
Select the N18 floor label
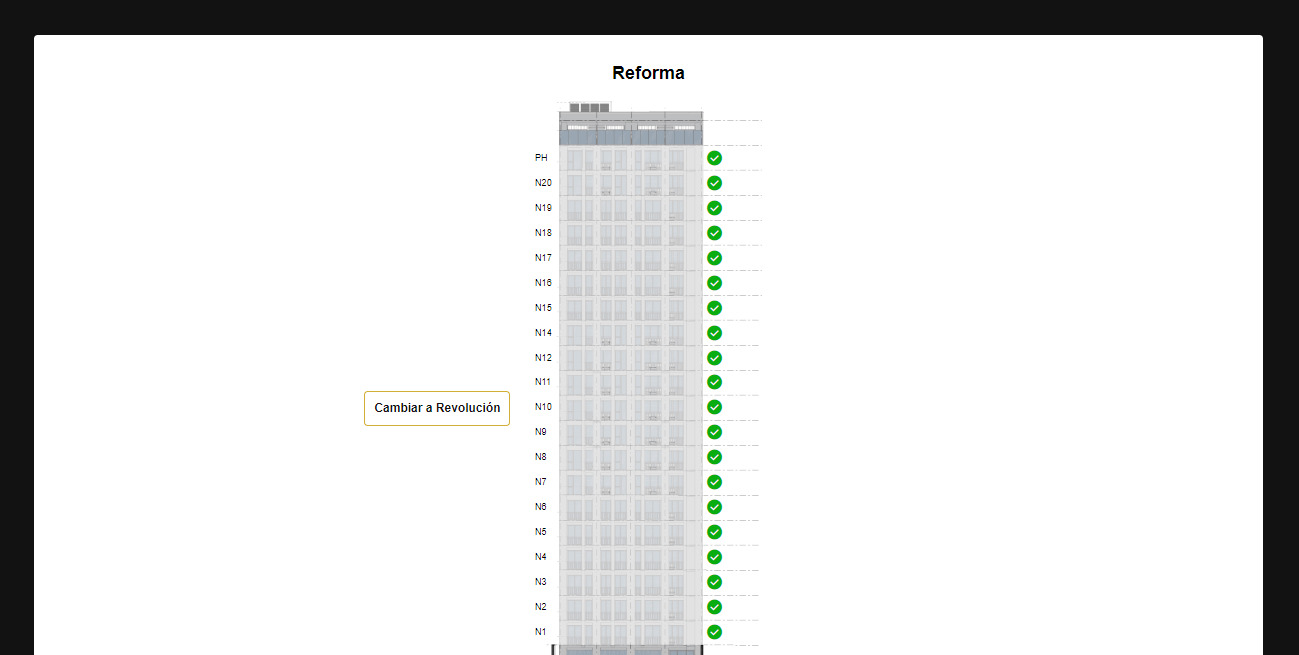point(543,233)
